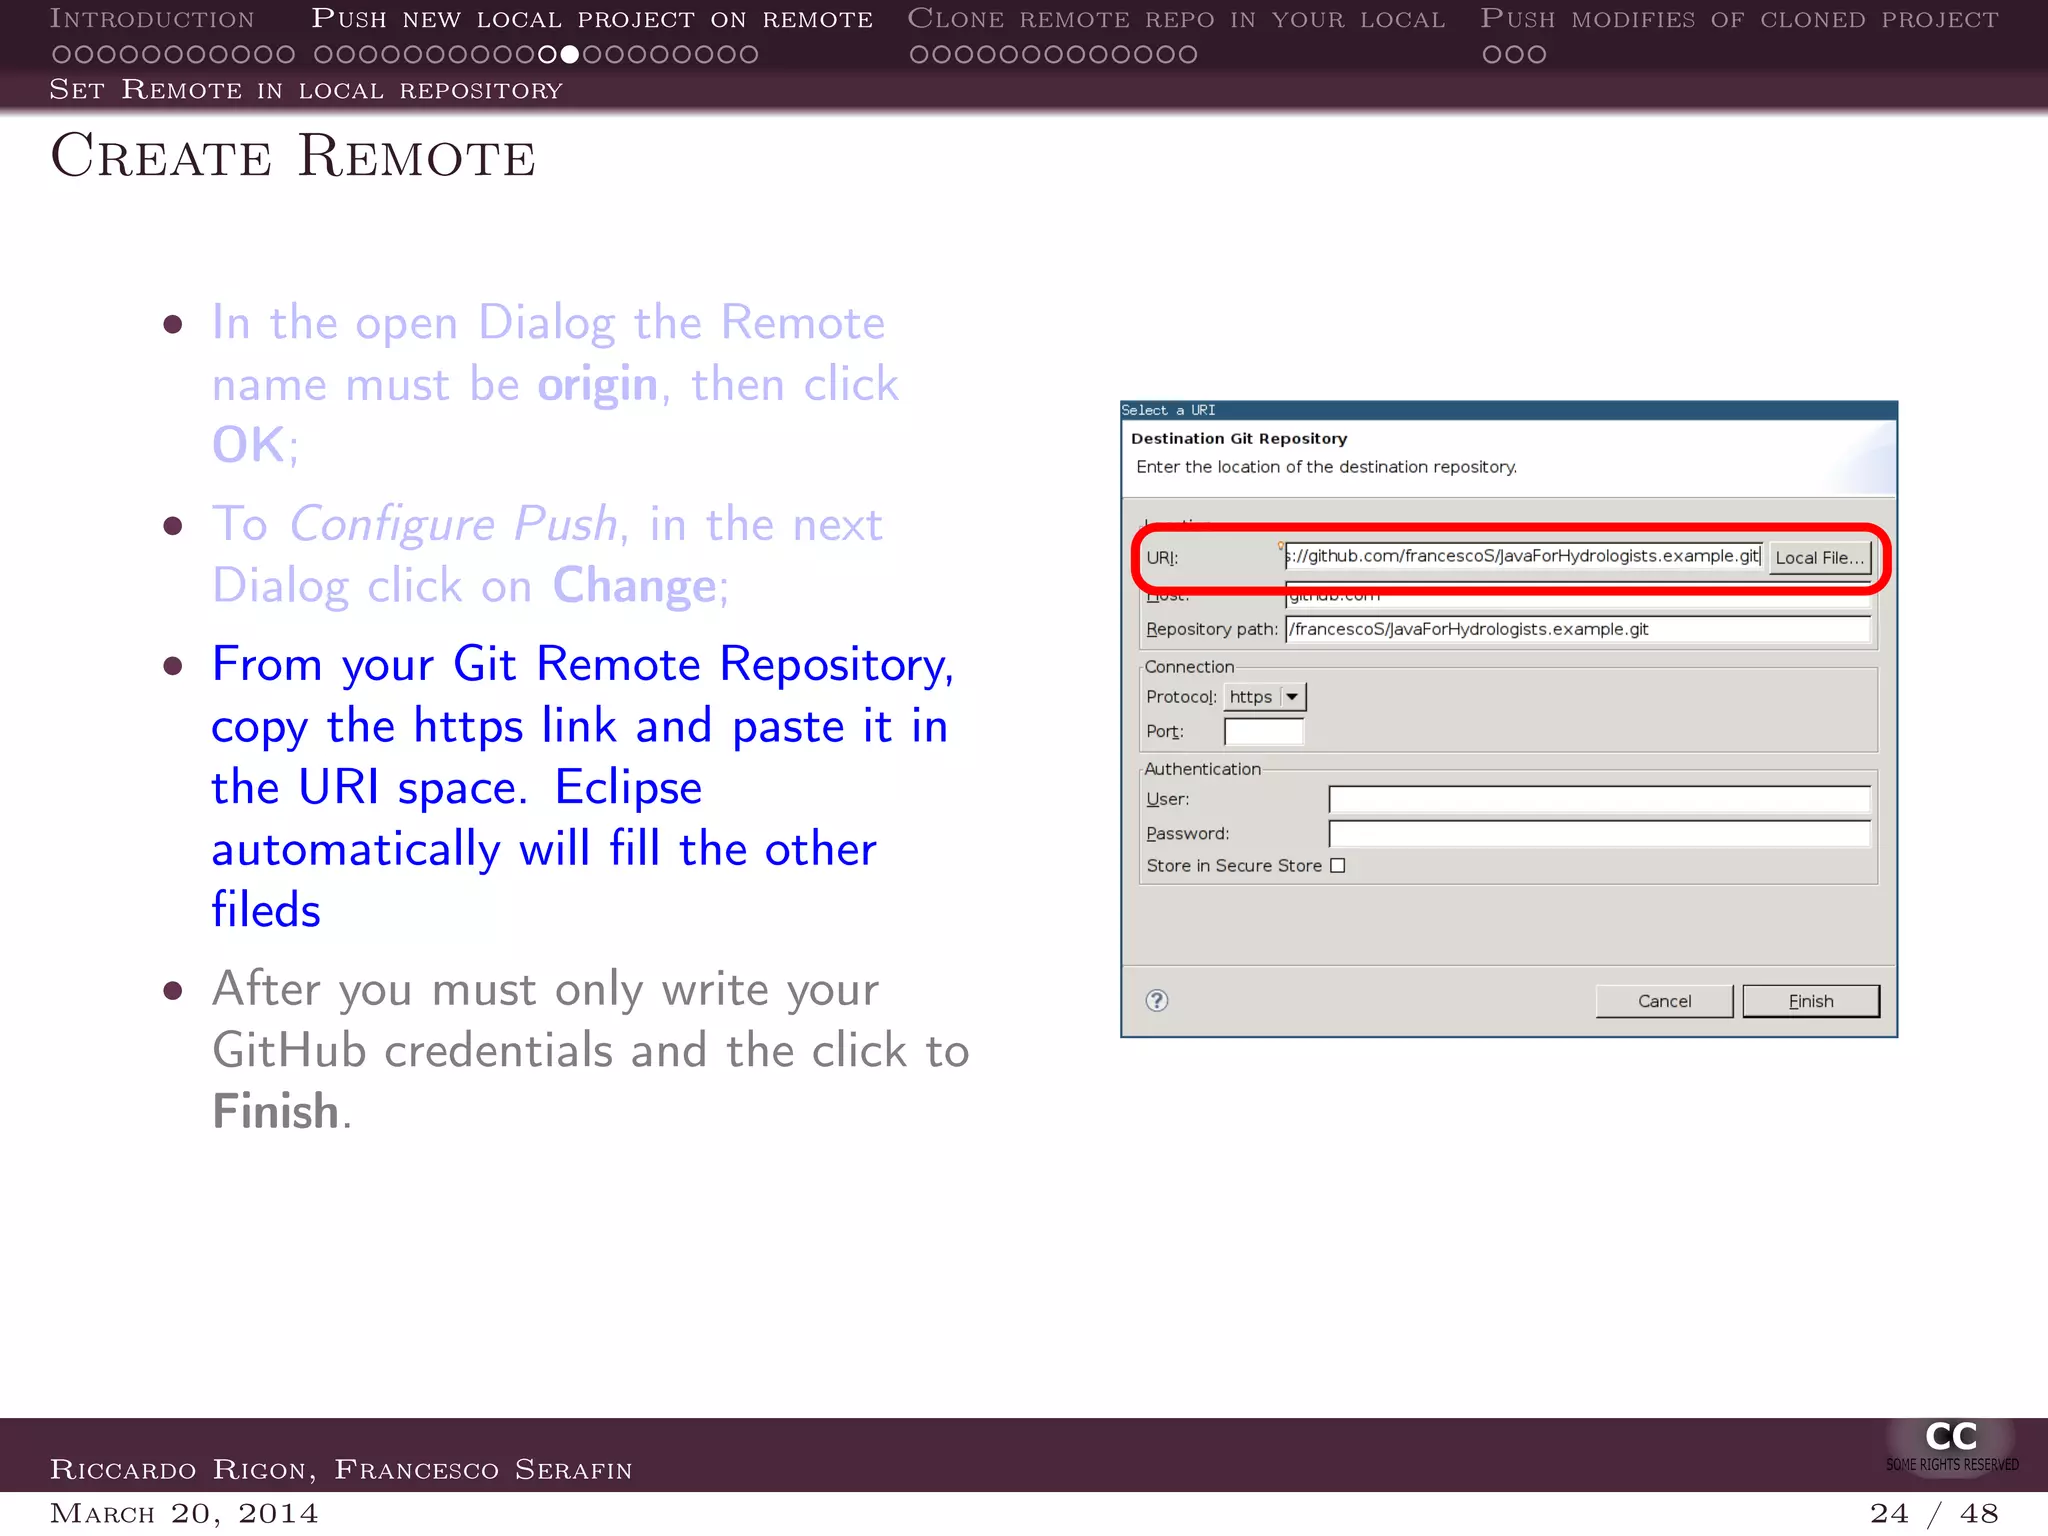Click the 'Connection' group label
The height and width of the screenshot is (1536, 2048).
click(x=1189, y=667)
